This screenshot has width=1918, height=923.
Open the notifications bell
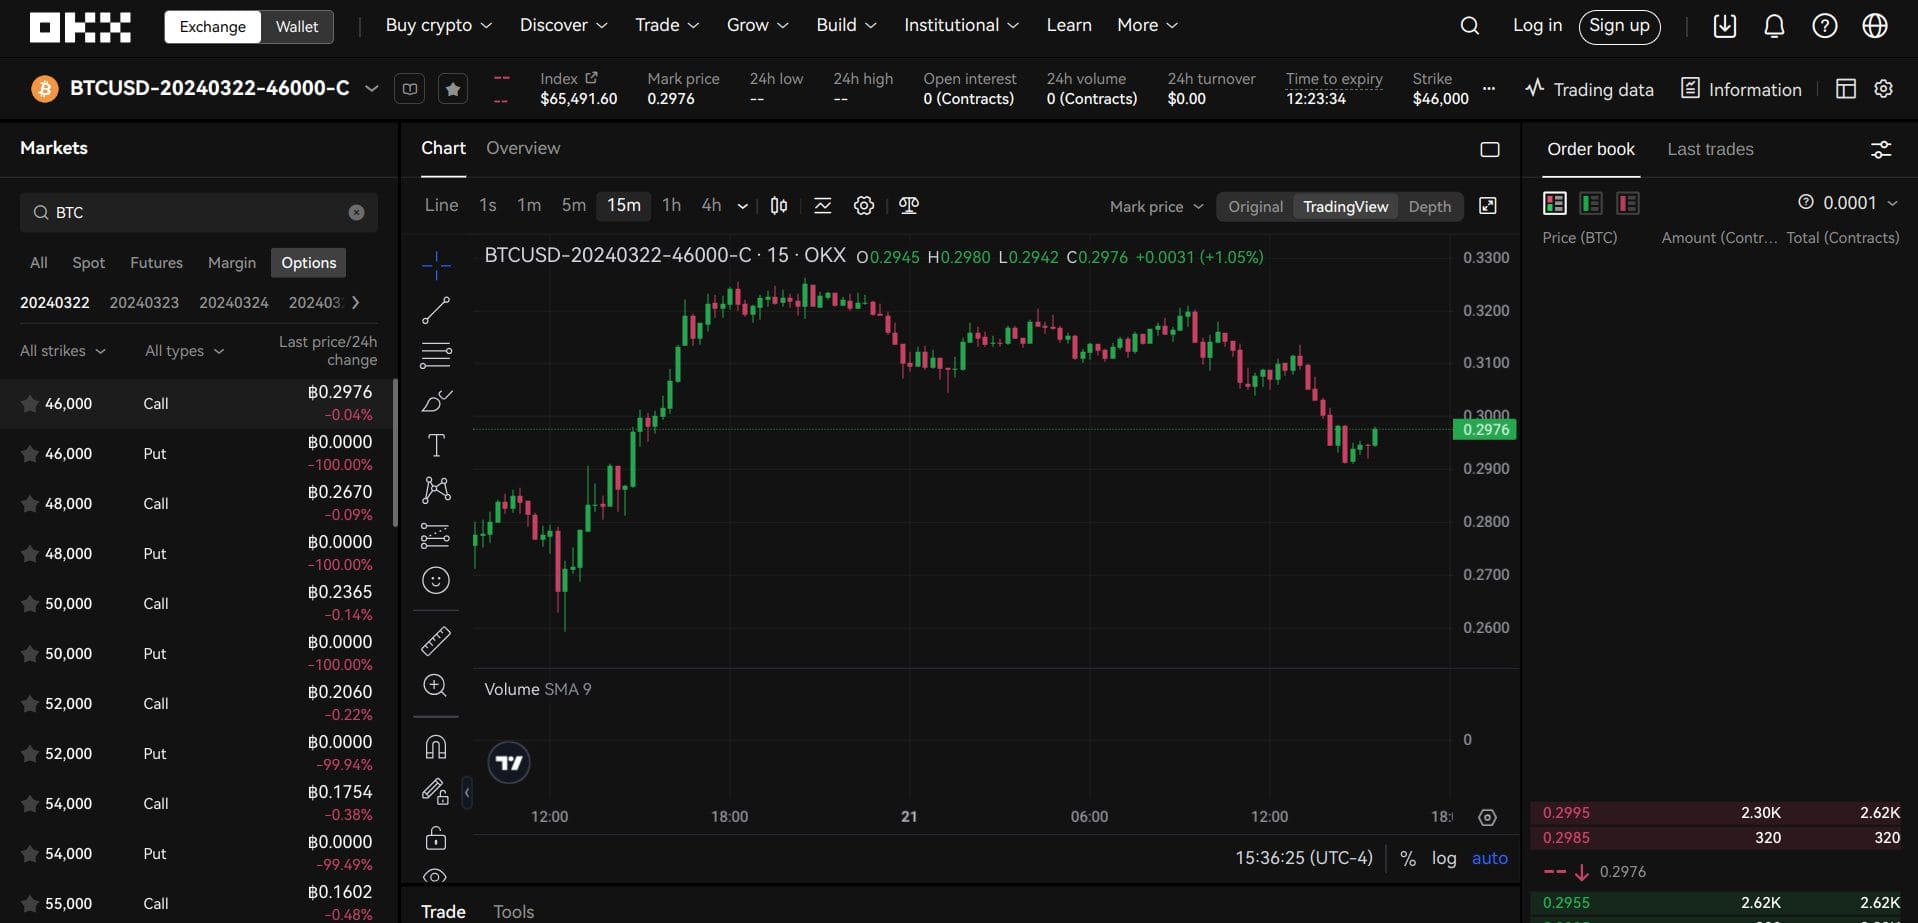click(1773, 25)
